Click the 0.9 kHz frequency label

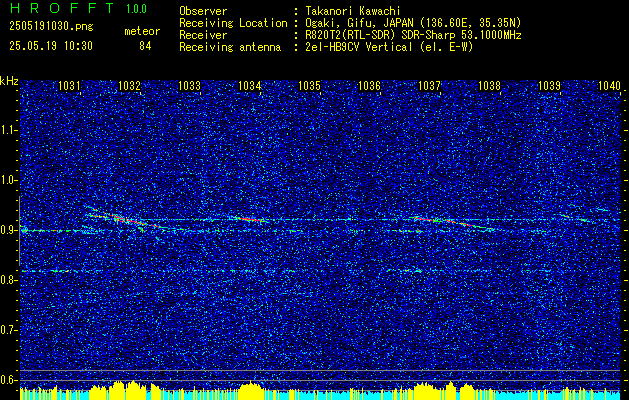pyautogui.click(x=8, y=230)
